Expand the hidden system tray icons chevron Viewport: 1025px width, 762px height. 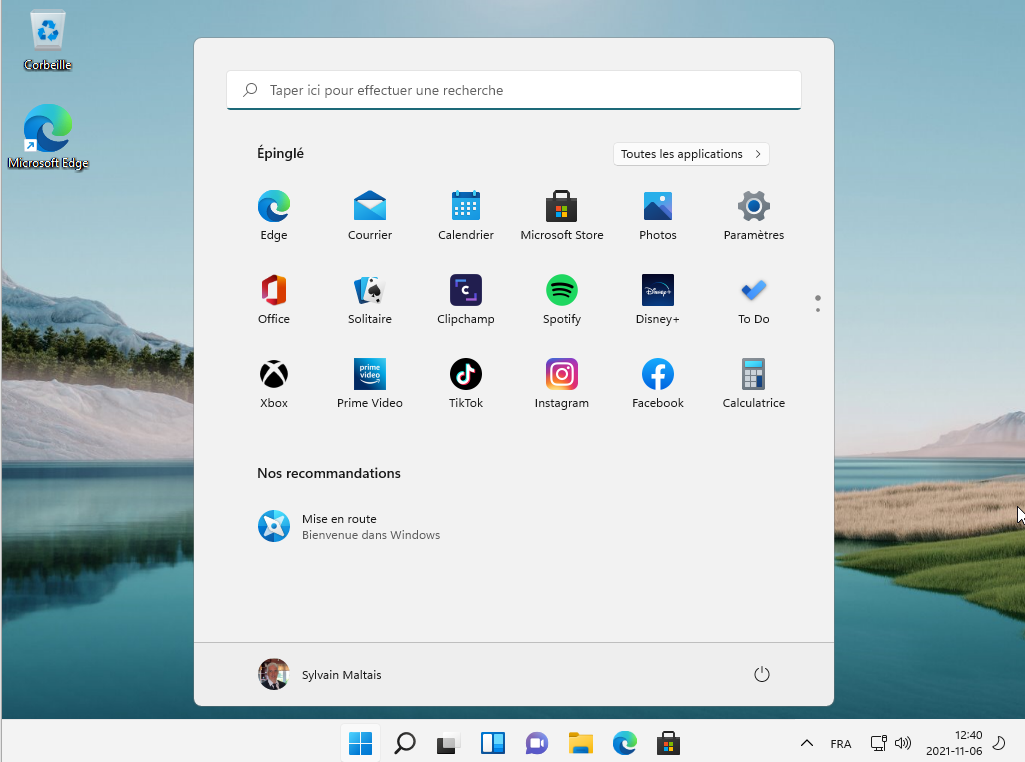806,743
